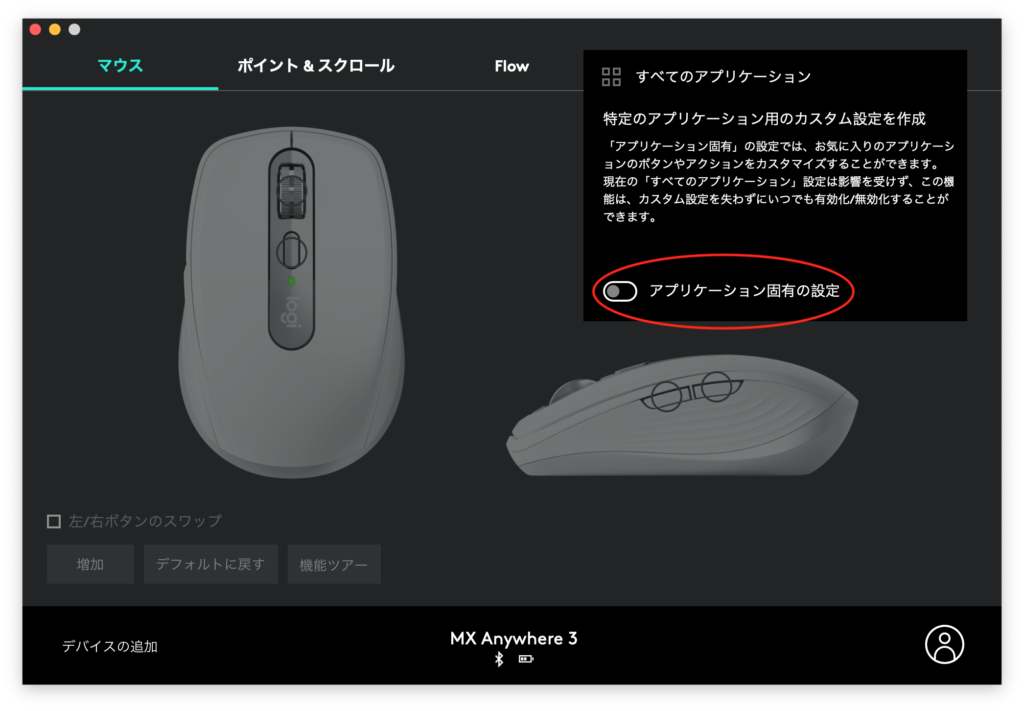Select the back side button on mouse
Image resolution: width=1024 pixels, height=711 pixels.
point(716,387)
